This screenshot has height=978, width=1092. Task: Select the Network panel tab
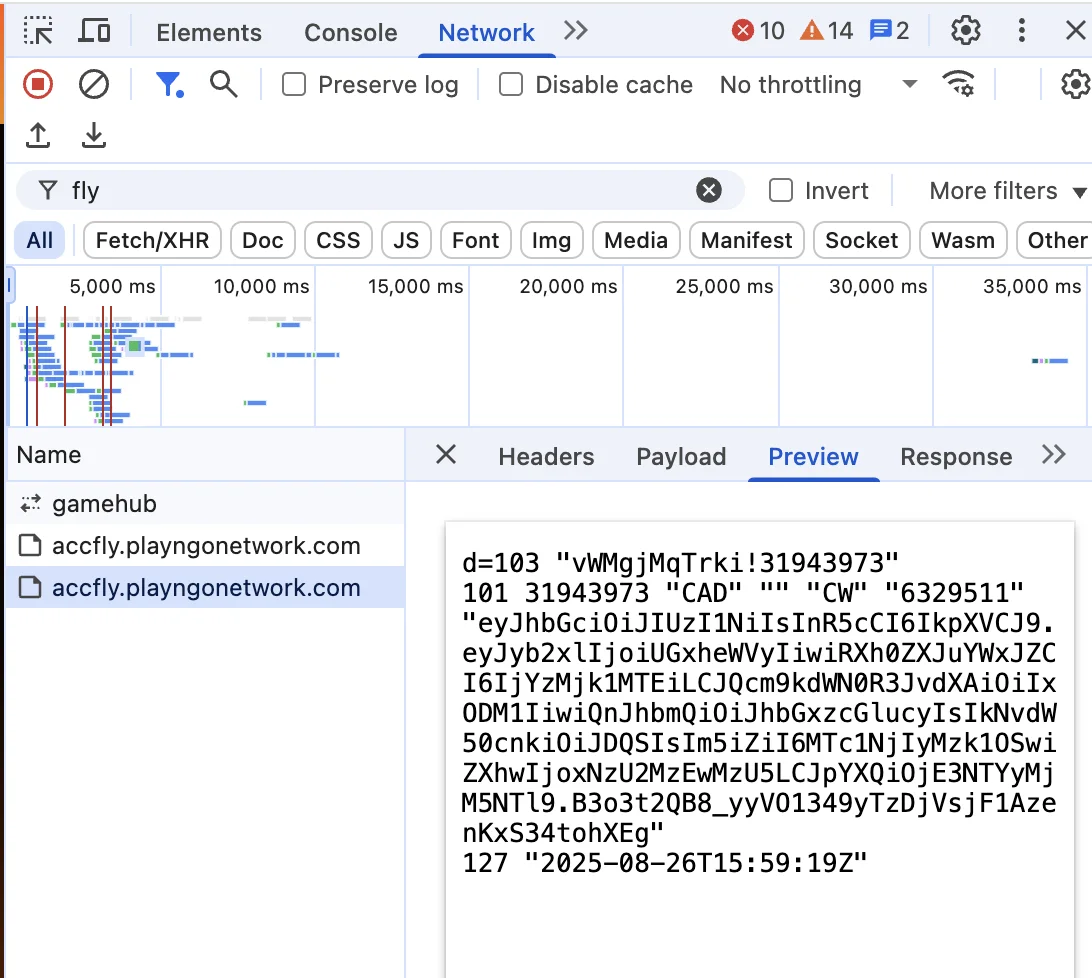486,32
